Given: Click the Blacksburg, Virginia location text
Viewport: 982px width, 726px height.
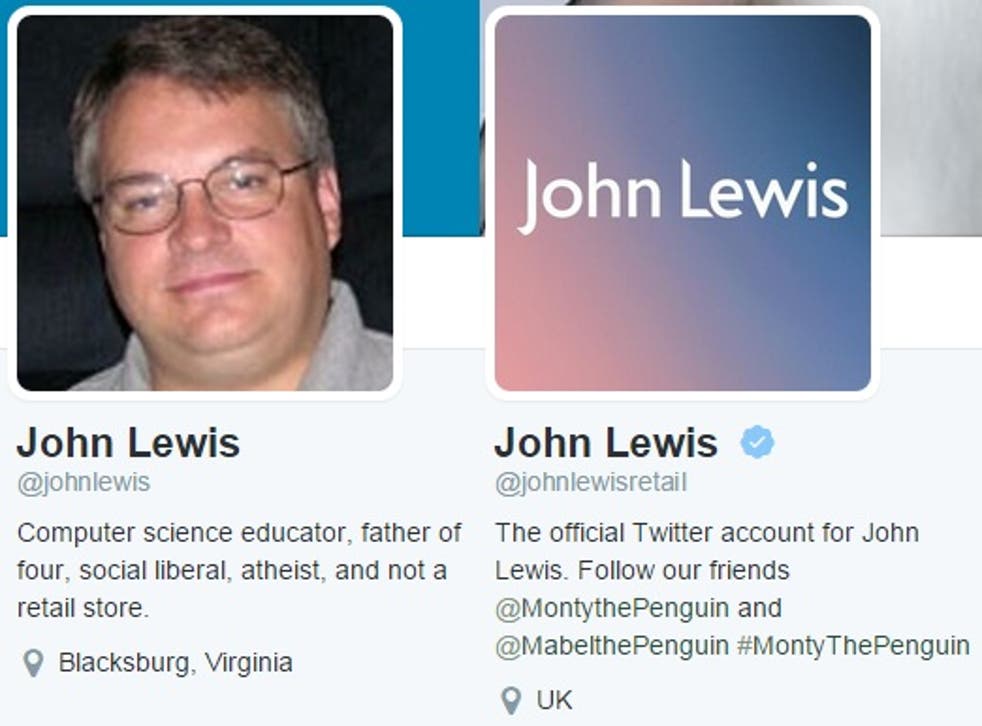Looking at the screenshot, I should point(175,663).
